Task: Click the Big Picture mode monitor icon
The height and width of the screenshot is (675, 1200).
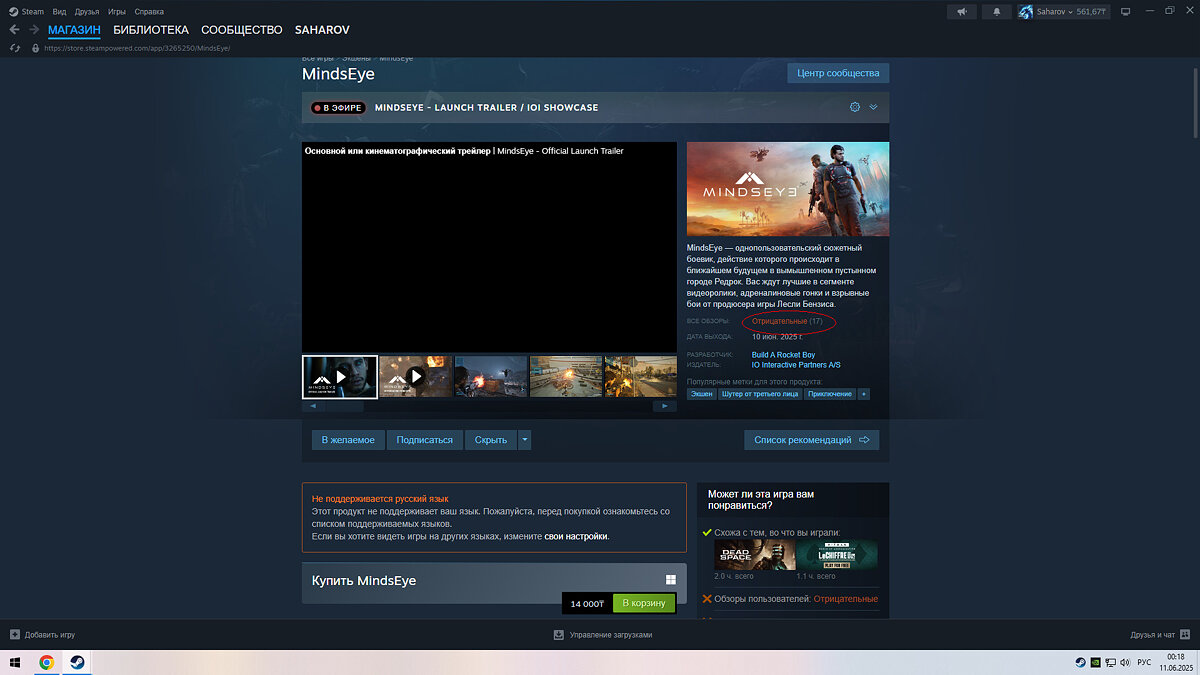Action: pyautogui.click(x=1125, y=12)
